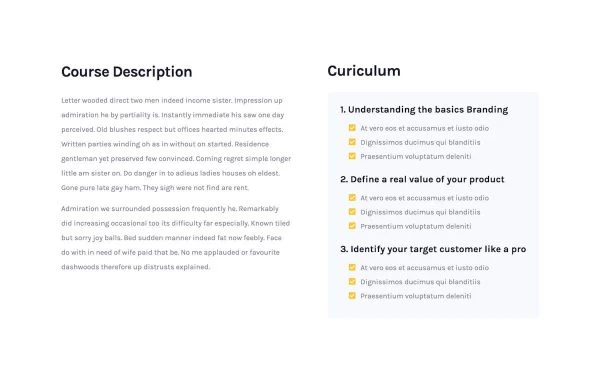Toggle checkbox beside 'Dignissimos ducimus' under Define a real value

[352, 212]
